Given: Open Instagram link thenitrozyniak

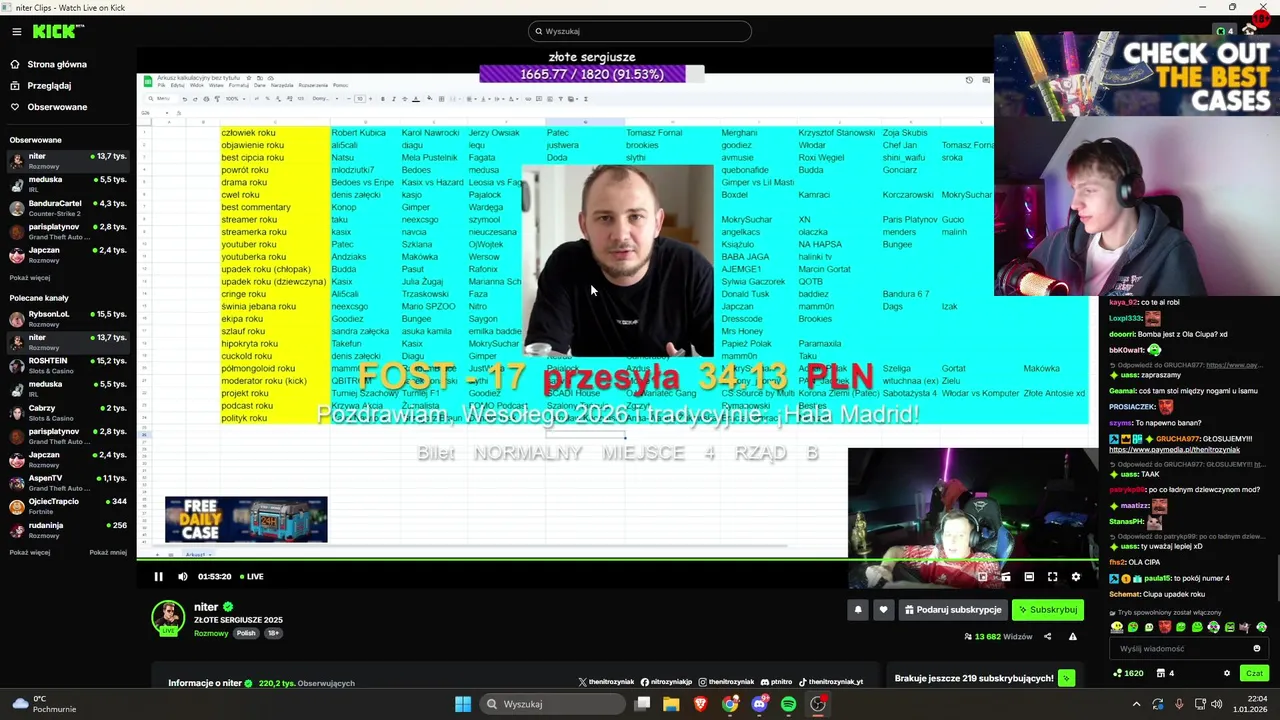Looking at the screenshot, I should click(x=726, y=682).
